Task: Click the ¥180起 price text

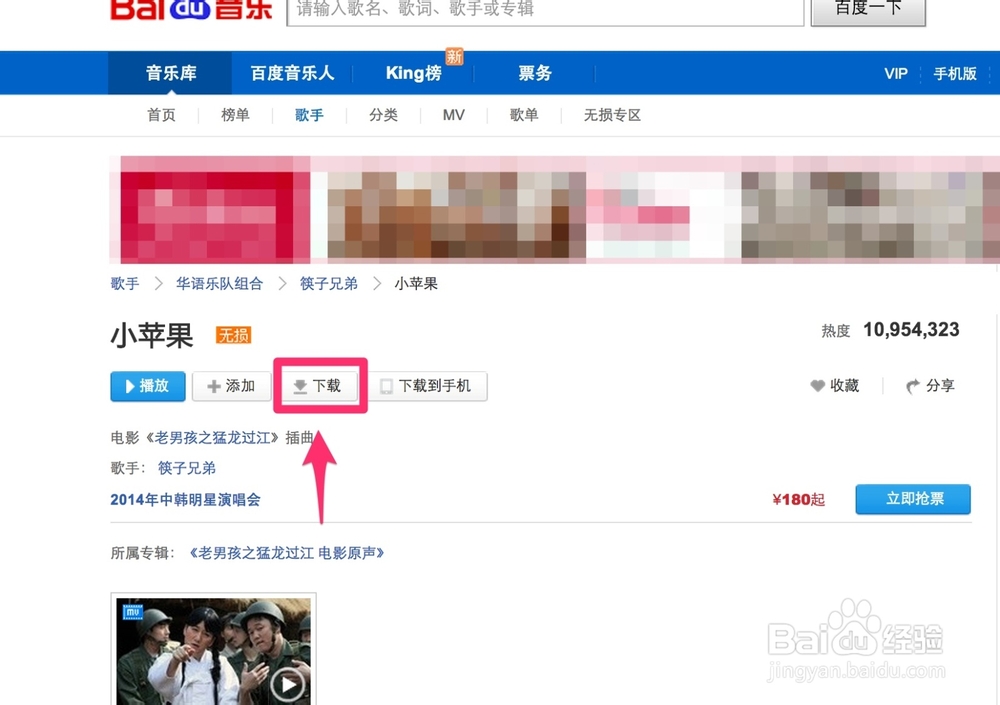Action: [x=798, y=499]
